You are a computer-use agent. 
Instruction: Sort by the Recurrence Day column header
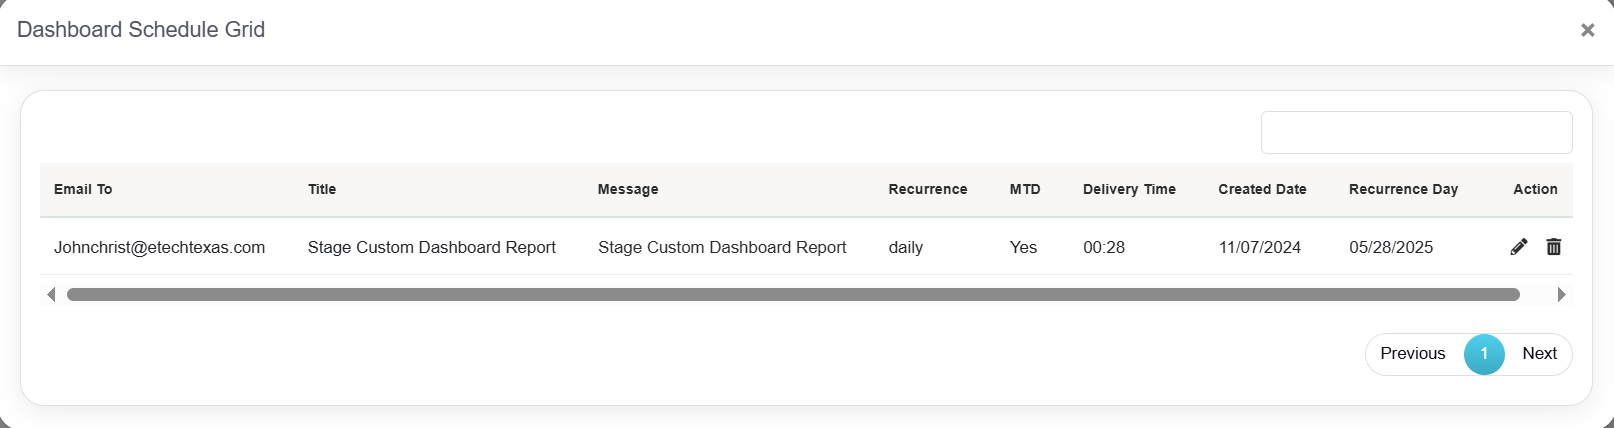[x=1403, y=190]
